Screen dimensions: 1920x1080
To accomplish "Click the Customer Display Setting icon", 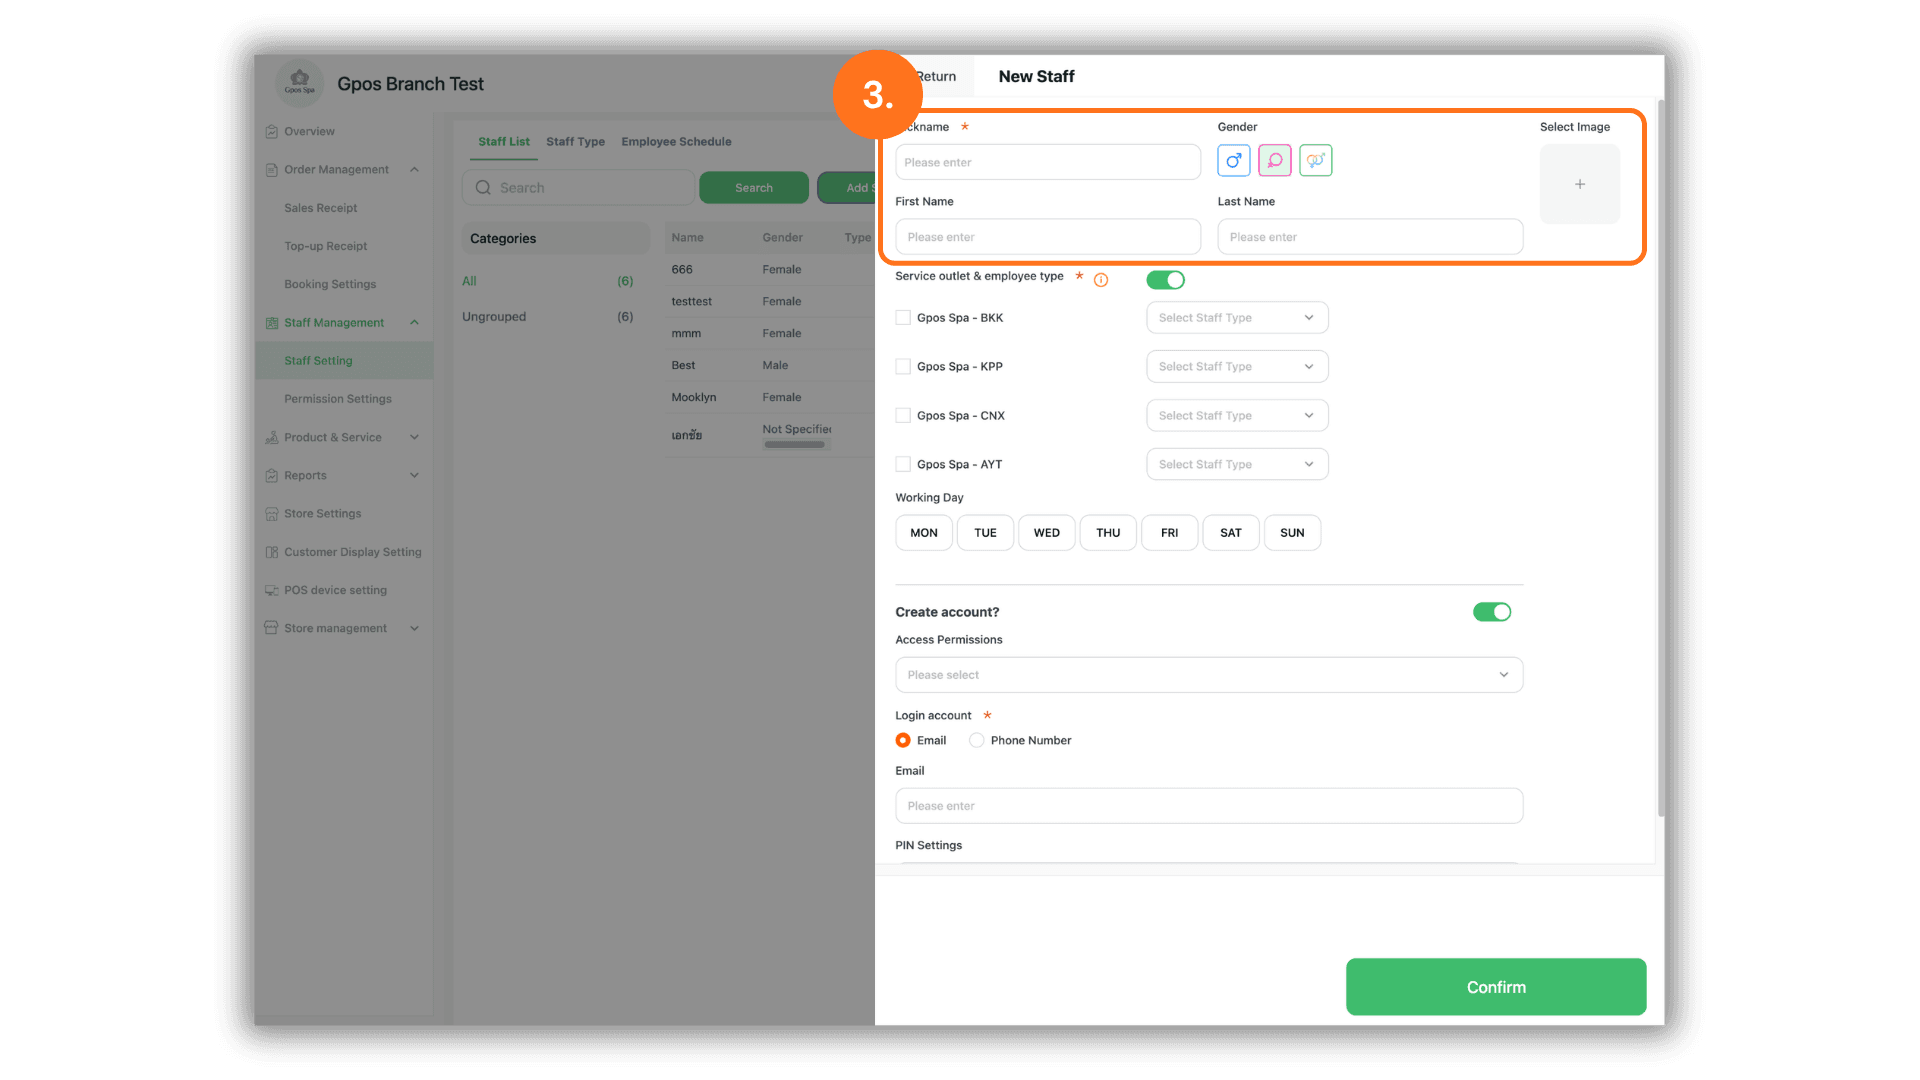I will [271, 552].
